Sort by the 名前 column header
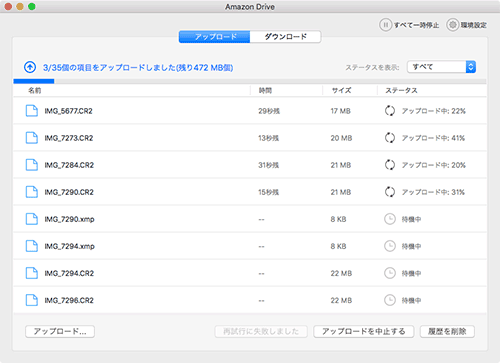 [34, 90]
